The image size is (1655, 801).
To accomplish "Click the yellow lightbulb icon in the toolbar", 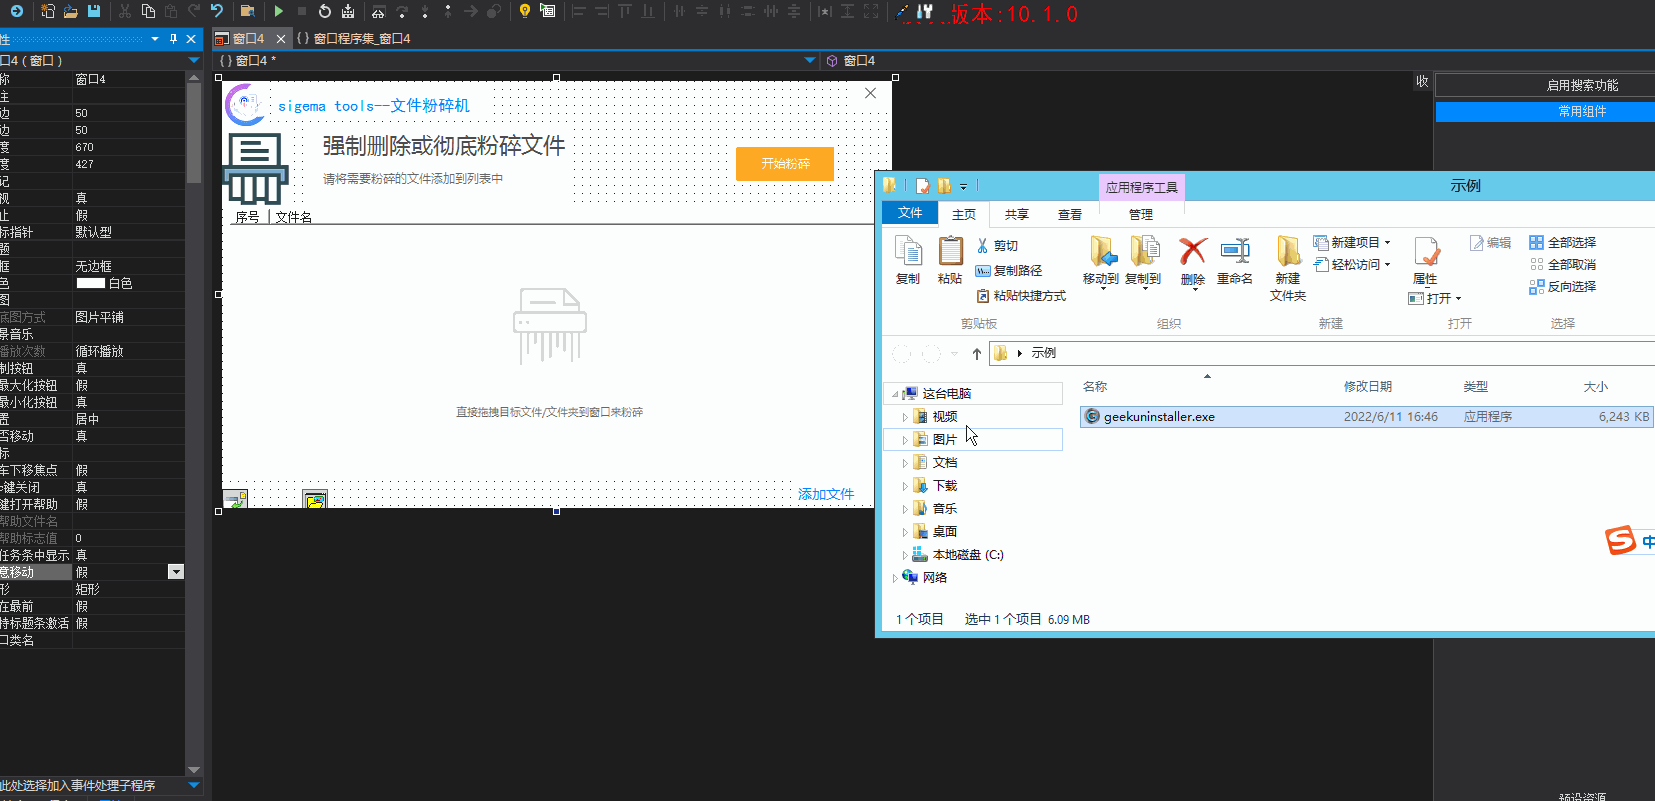I will coord(524,11).
